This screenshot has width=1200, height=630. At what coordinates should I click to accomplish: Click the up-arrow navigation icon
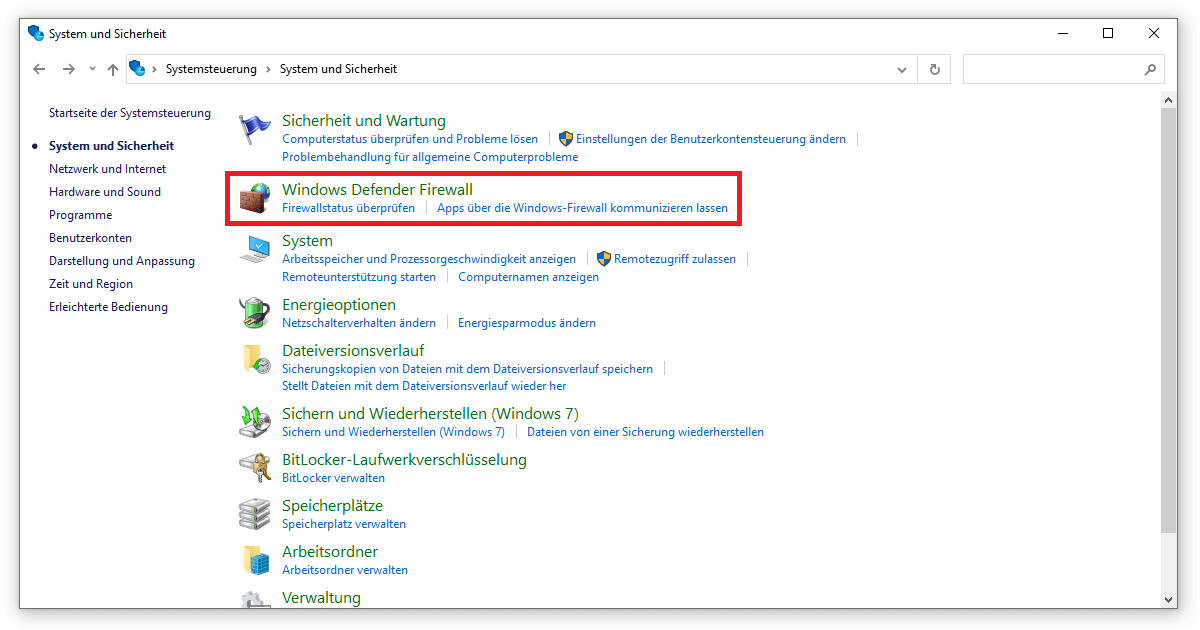pyautogui.click(x=113, y=68)
